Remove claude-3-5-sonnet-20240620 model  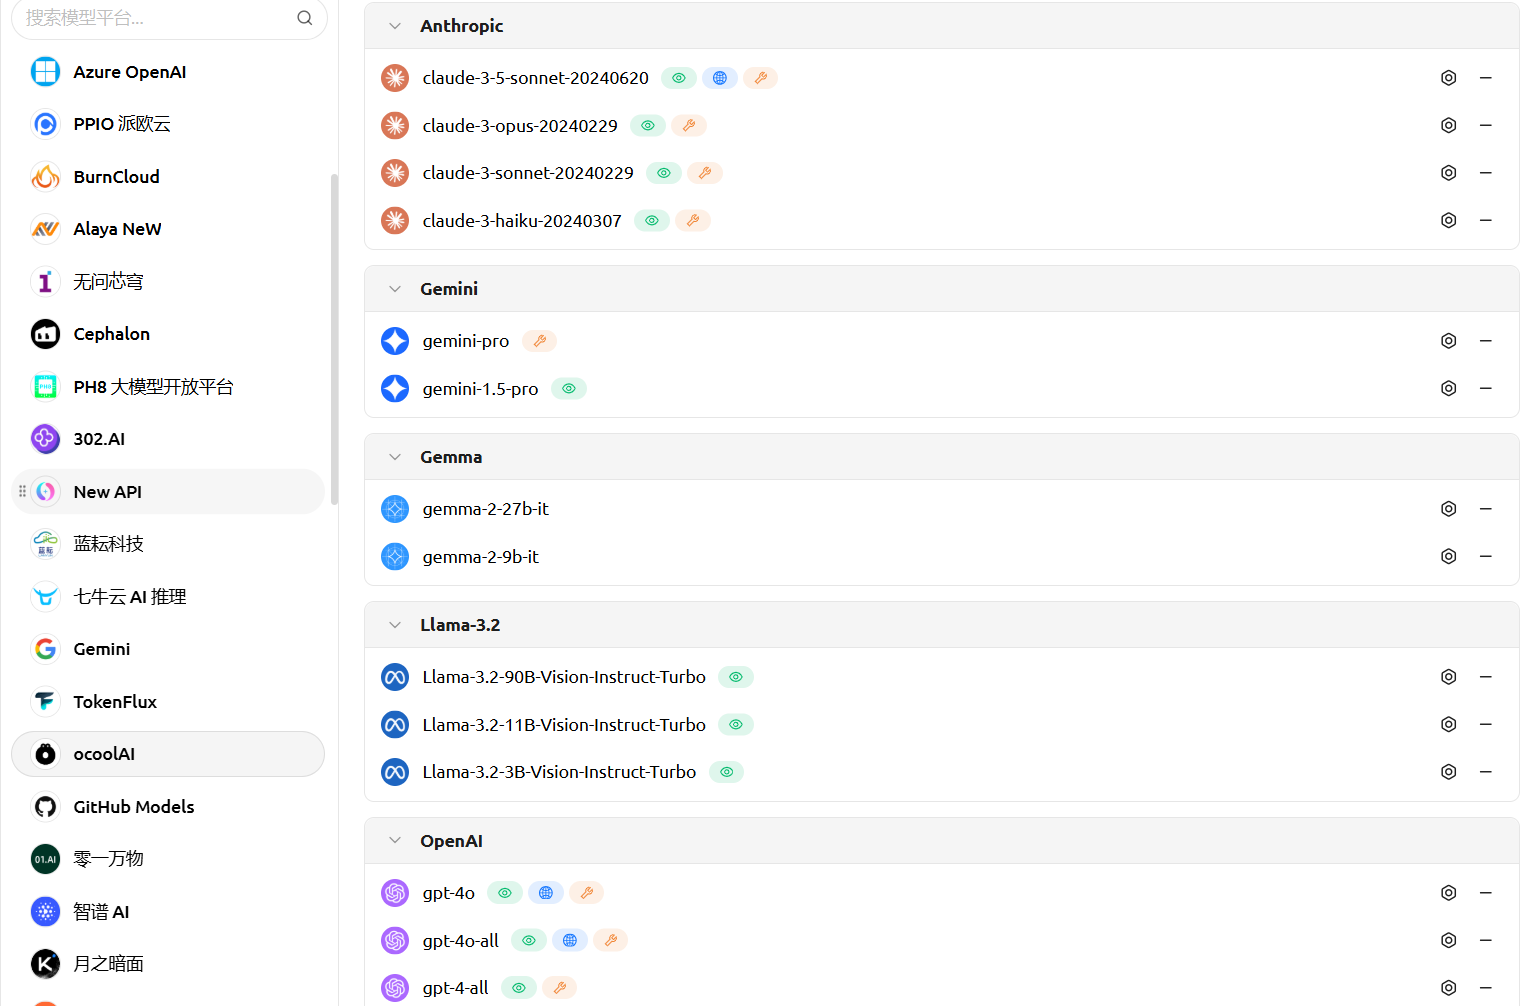click(x=1486, y=78)
